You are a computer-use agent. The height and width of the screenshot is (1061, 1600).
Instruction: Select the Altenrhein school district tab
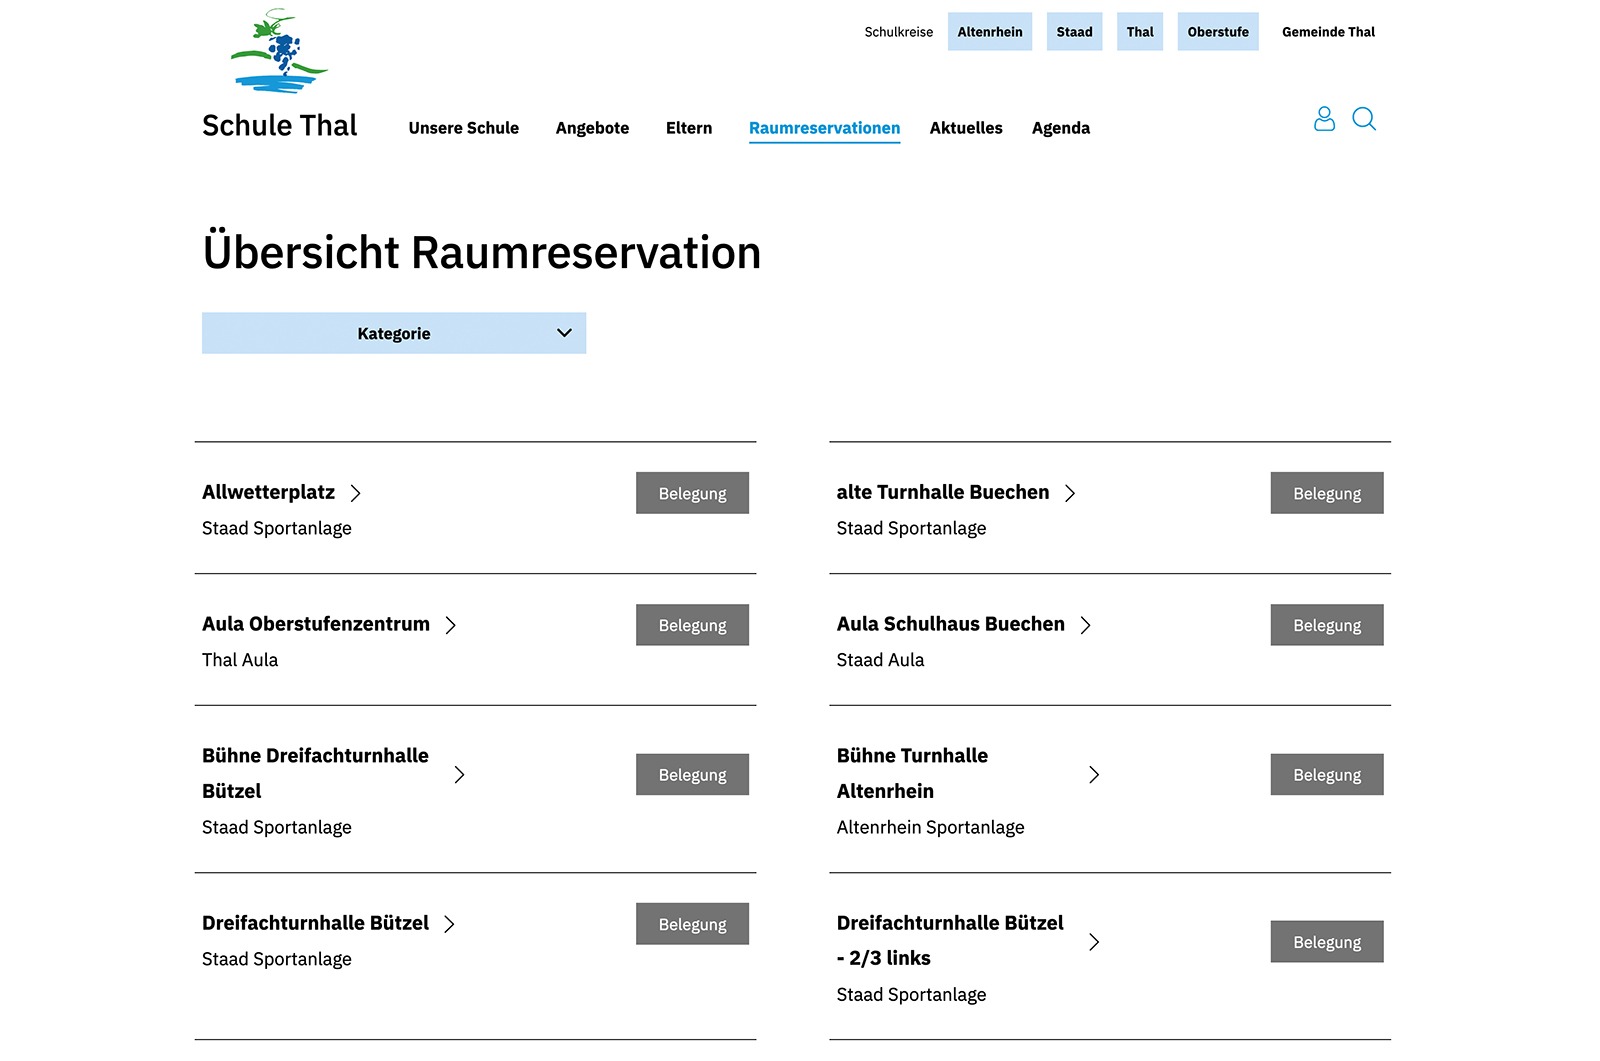(x=989, y=31)
